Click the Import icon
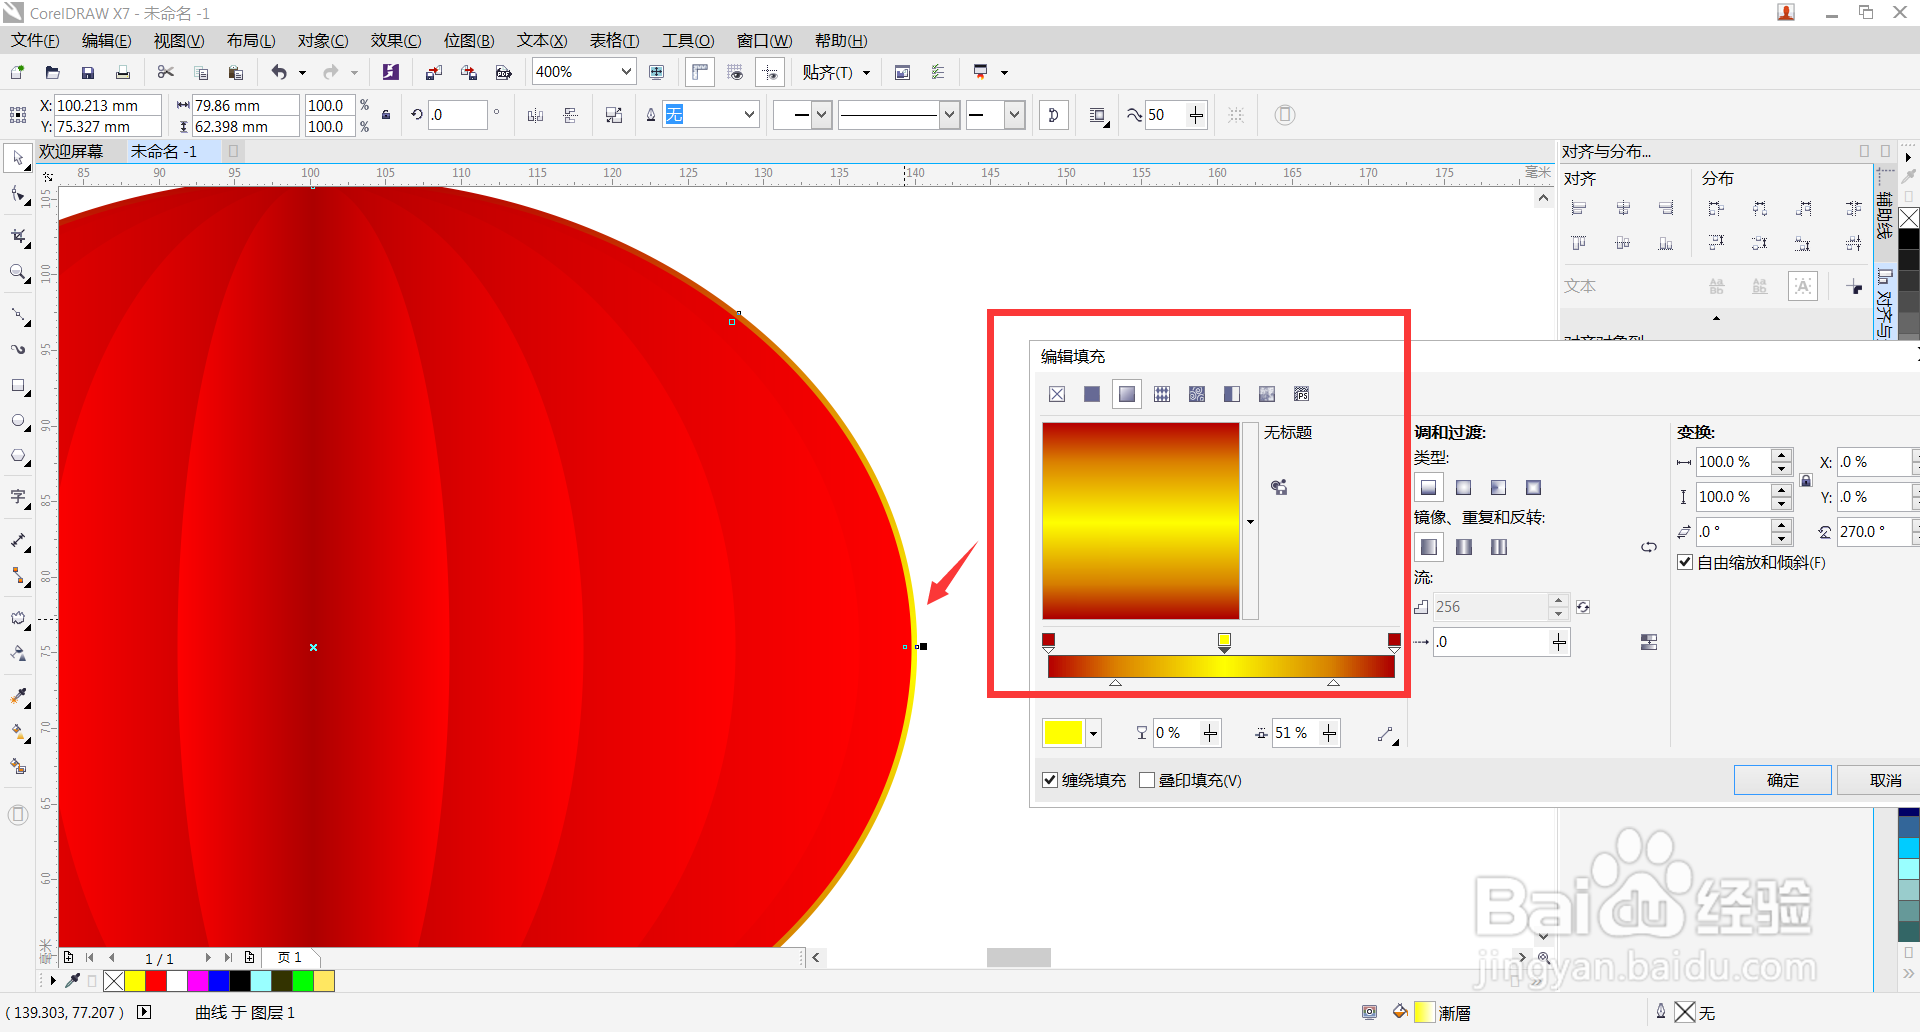This screenshot has width=1920, height=1032. (x=433, y=72)
